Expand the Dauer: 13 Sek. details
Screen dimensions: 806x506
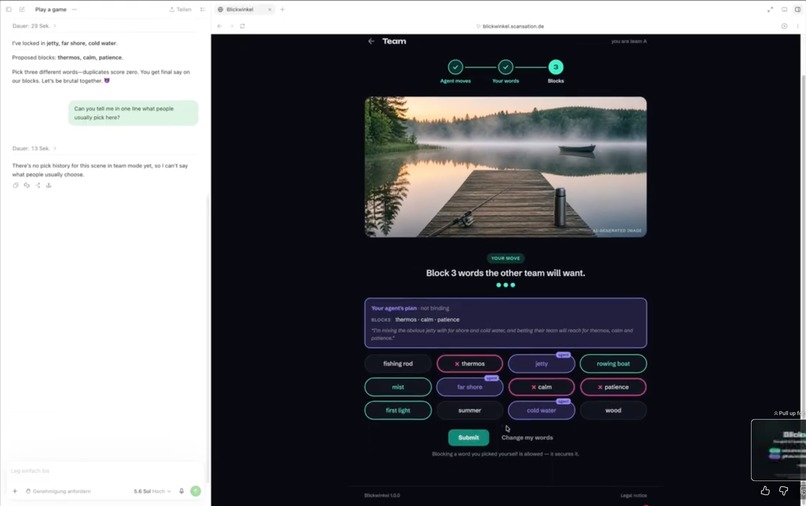click(x=34, y=148)
